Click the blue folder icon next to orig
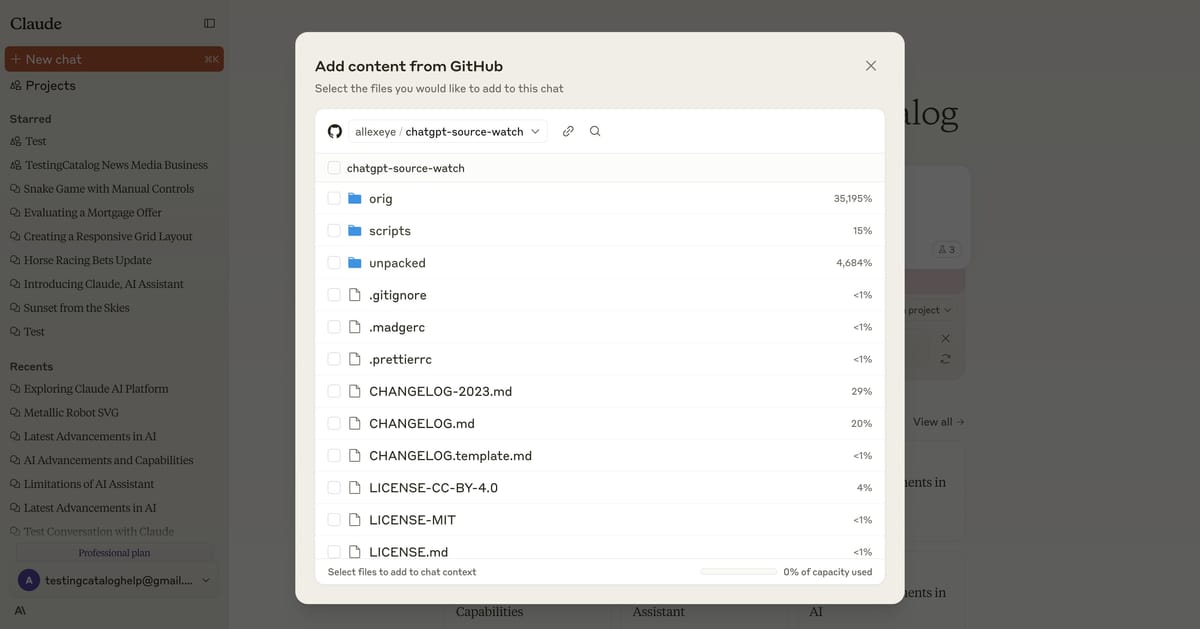Image resolution: width=1200 pixels, height=629 pixels. tap(355, 198)
